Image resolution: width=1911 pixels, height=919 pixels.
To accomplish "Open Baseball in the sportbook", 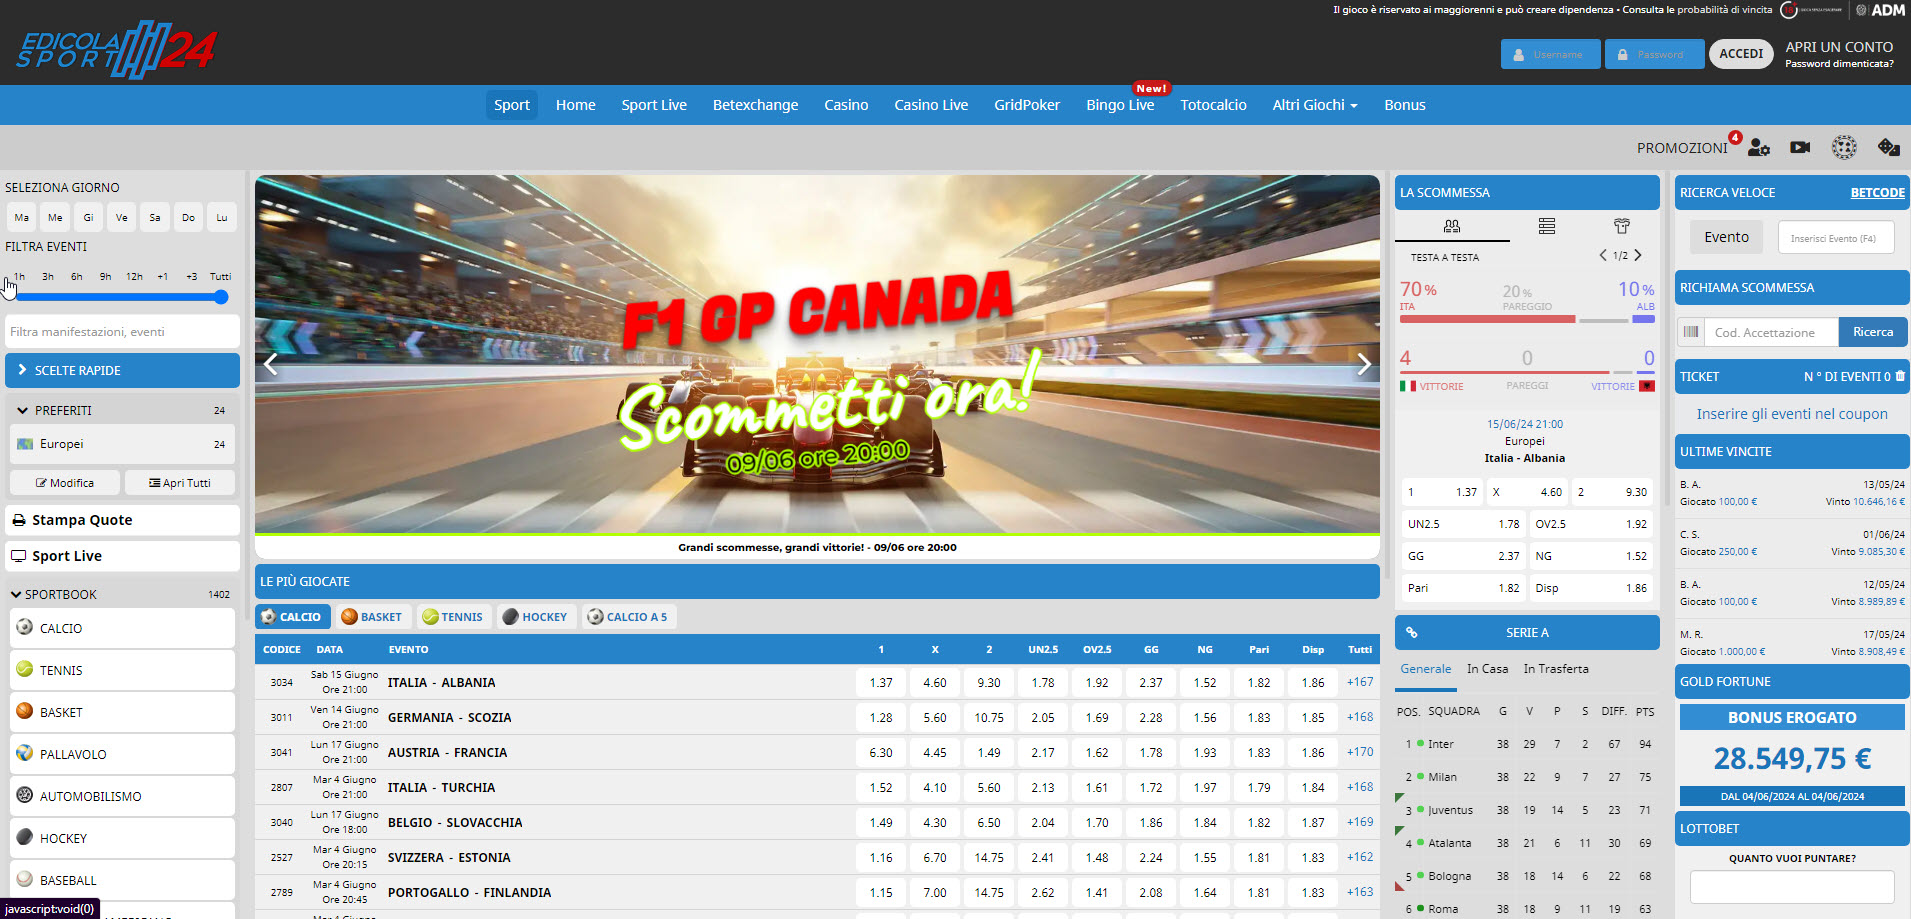I will pyautogui.click(x=122, y=880).
